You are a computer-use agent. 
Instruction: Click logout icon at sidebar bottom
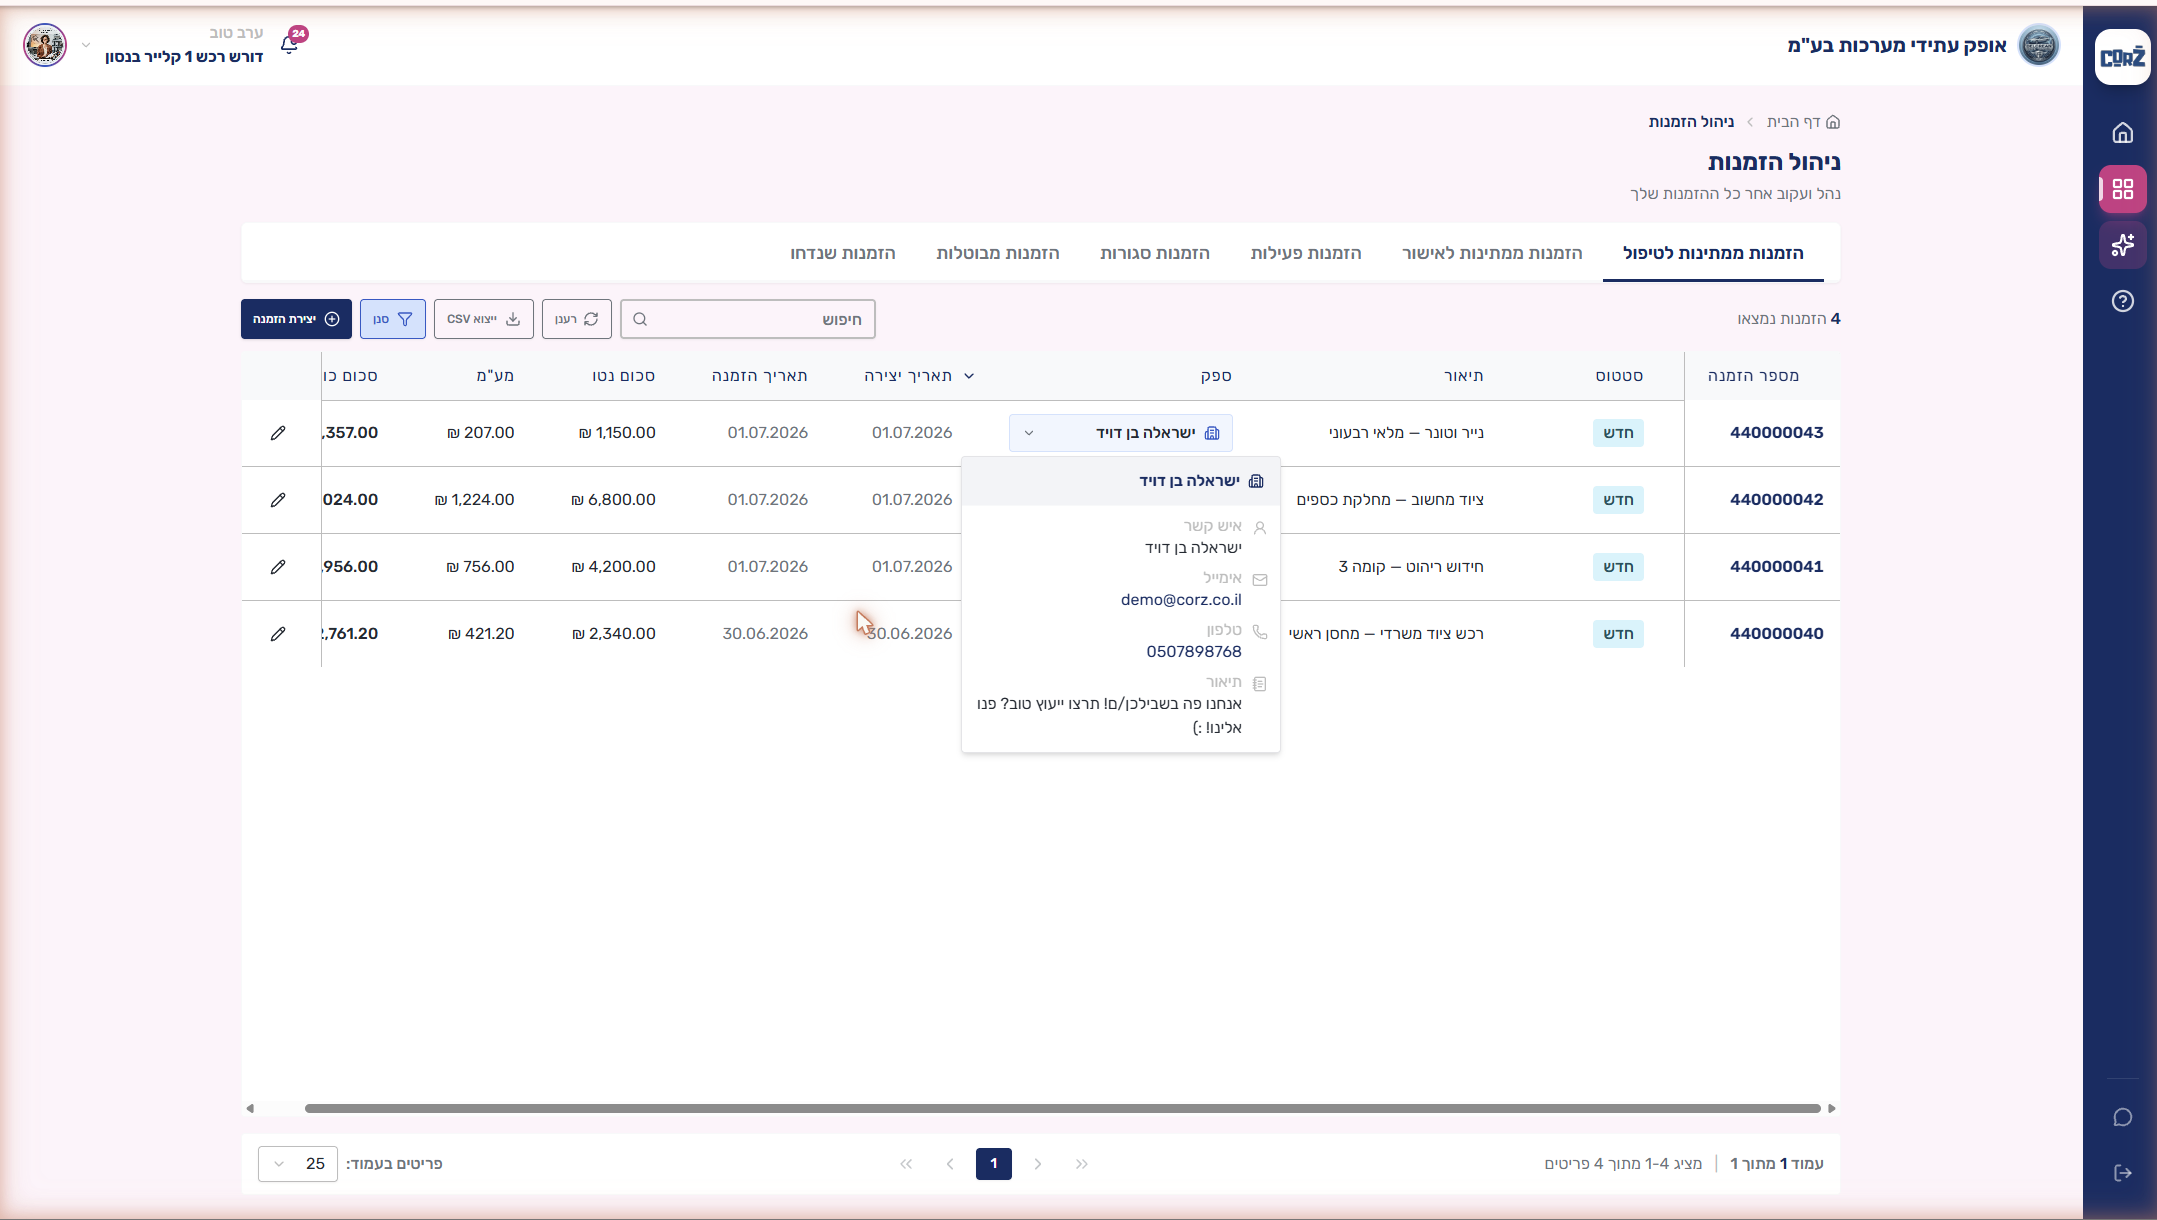[2122, 1173]
